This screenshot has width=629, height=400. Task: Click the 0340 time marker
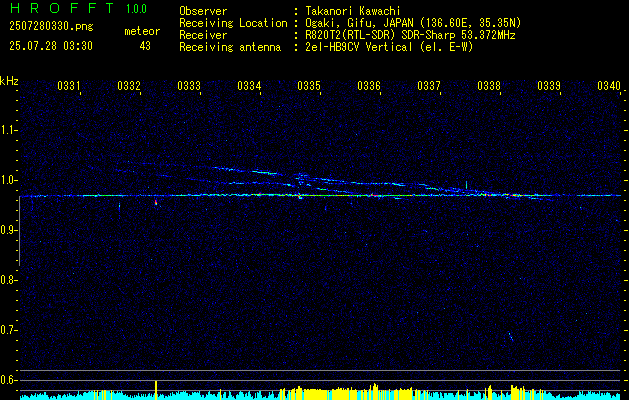(609, 85)
